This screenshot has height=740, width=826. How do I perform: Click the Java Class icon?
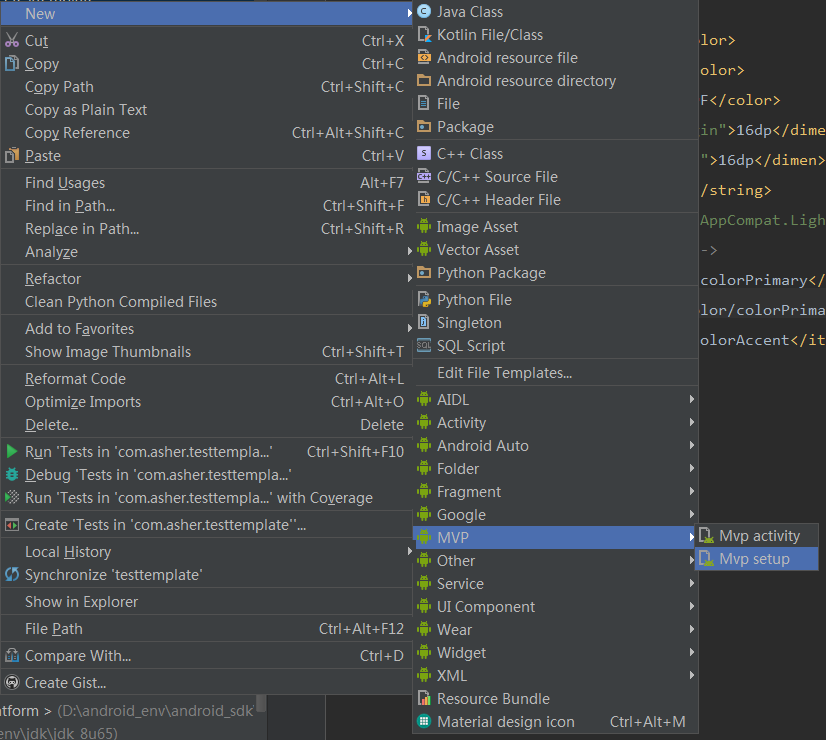click(424, 12)
